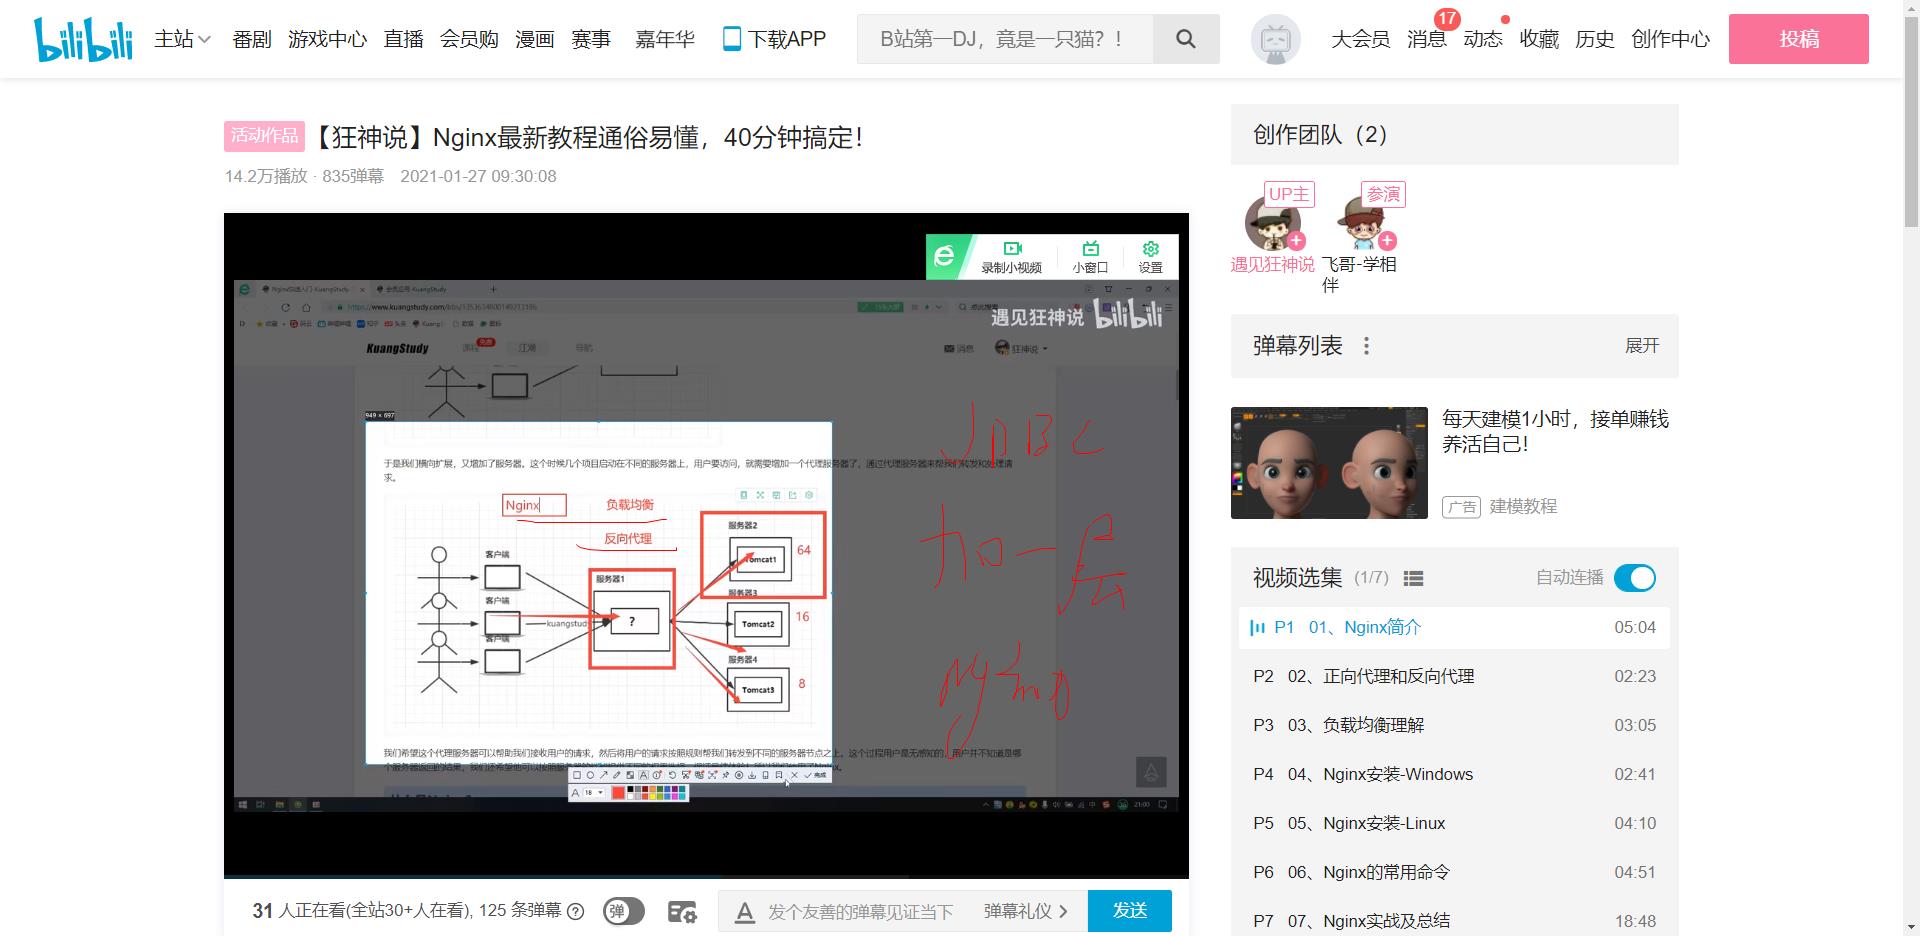Open 收藏 in the header
Screen dimensions: 1920x936
pyautogui.click(x=1539, y=39)
